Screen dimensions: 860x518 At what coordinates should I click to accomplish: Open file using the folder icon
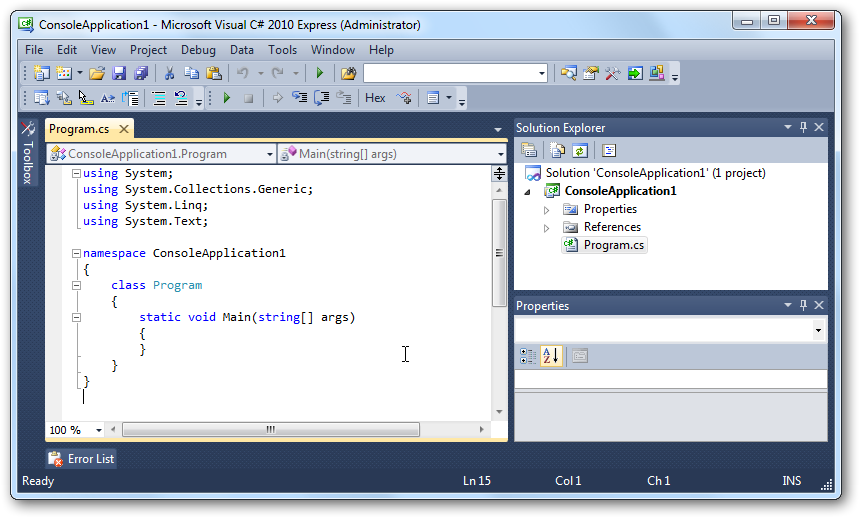click(97, 73)
